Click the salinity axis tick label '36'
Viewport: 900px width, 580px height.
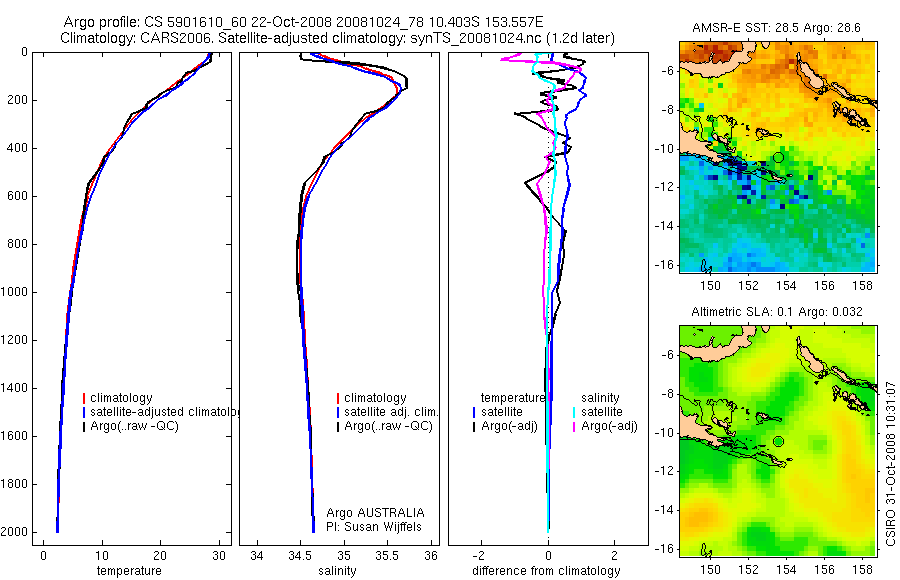click(430, 556)
